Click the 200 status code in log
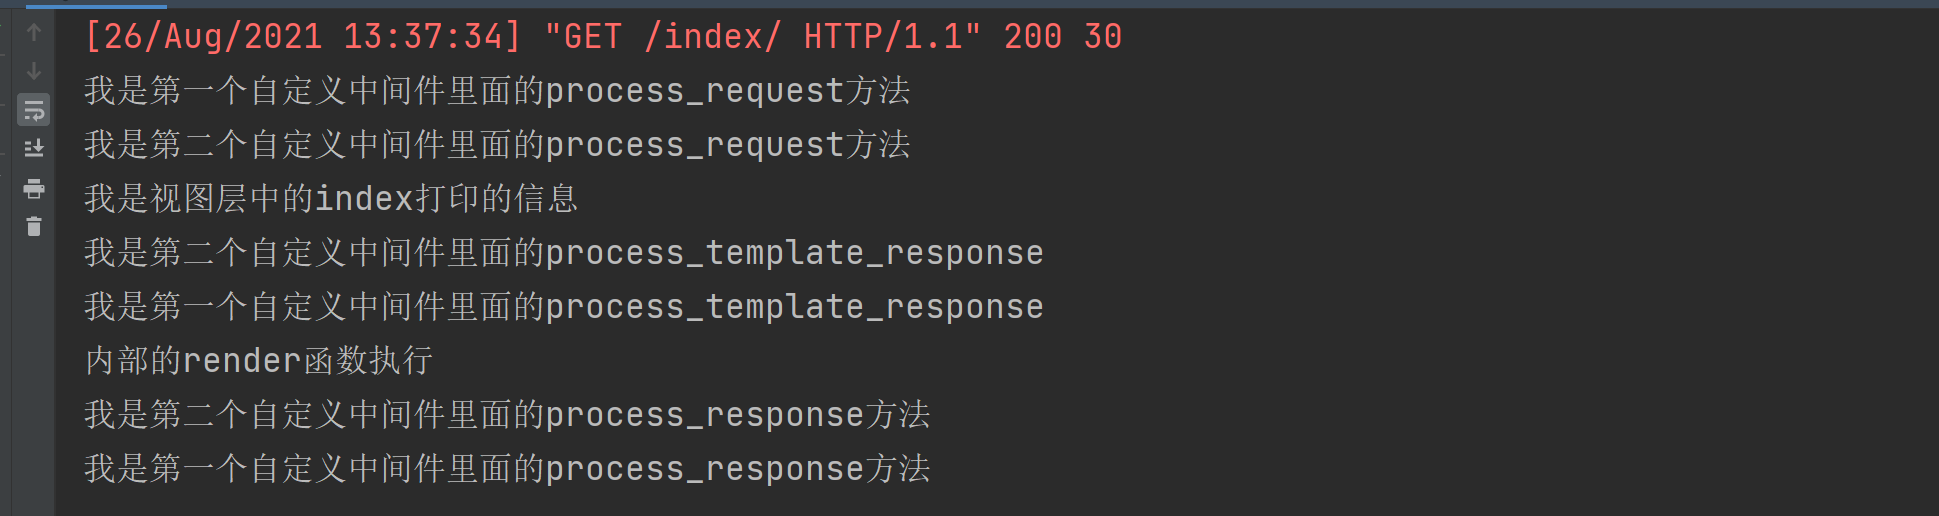Image resolution: width=1939 pixels, height=516 pixels. (x=1033, y=37)
